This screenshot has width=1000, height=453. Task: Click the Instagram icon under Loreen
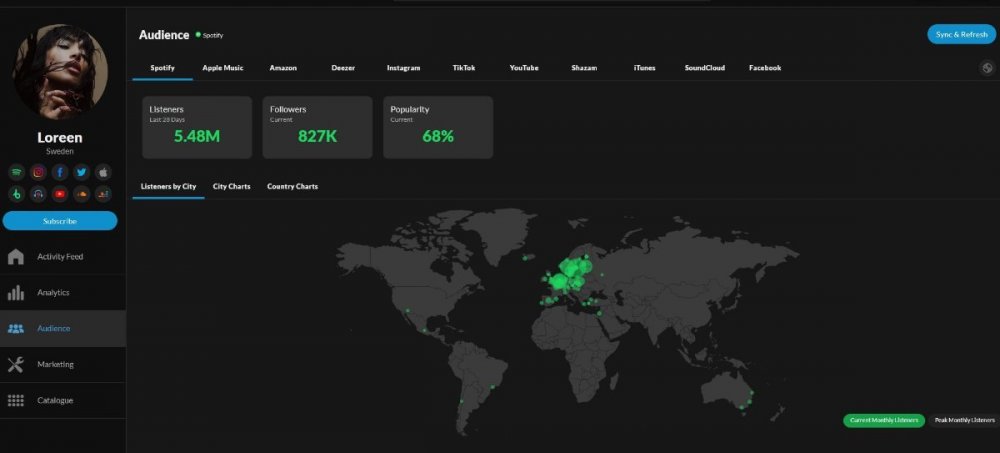coord(38,172)
